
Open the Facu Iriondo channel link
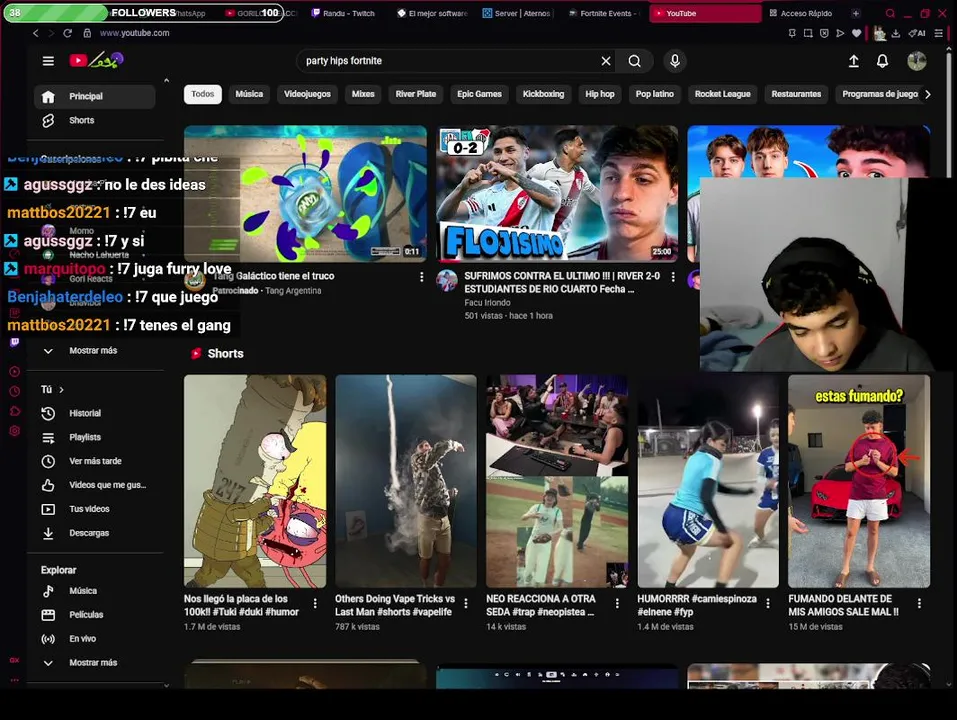pos(487,303)
